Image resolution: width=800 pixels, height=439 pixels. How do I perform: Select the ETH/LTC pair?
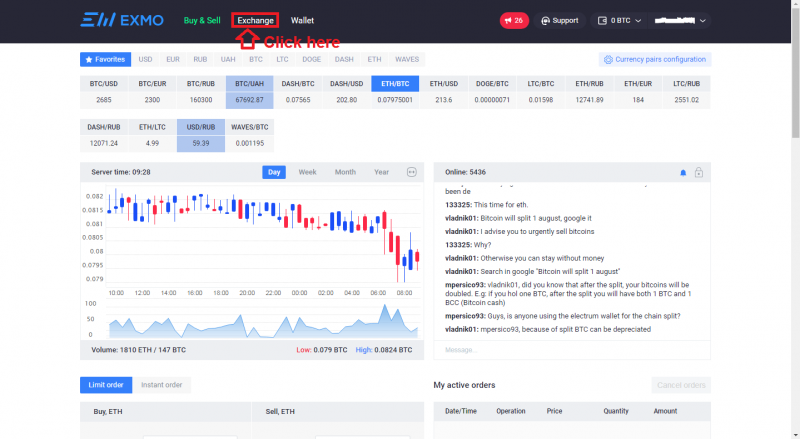pos(152,135)
